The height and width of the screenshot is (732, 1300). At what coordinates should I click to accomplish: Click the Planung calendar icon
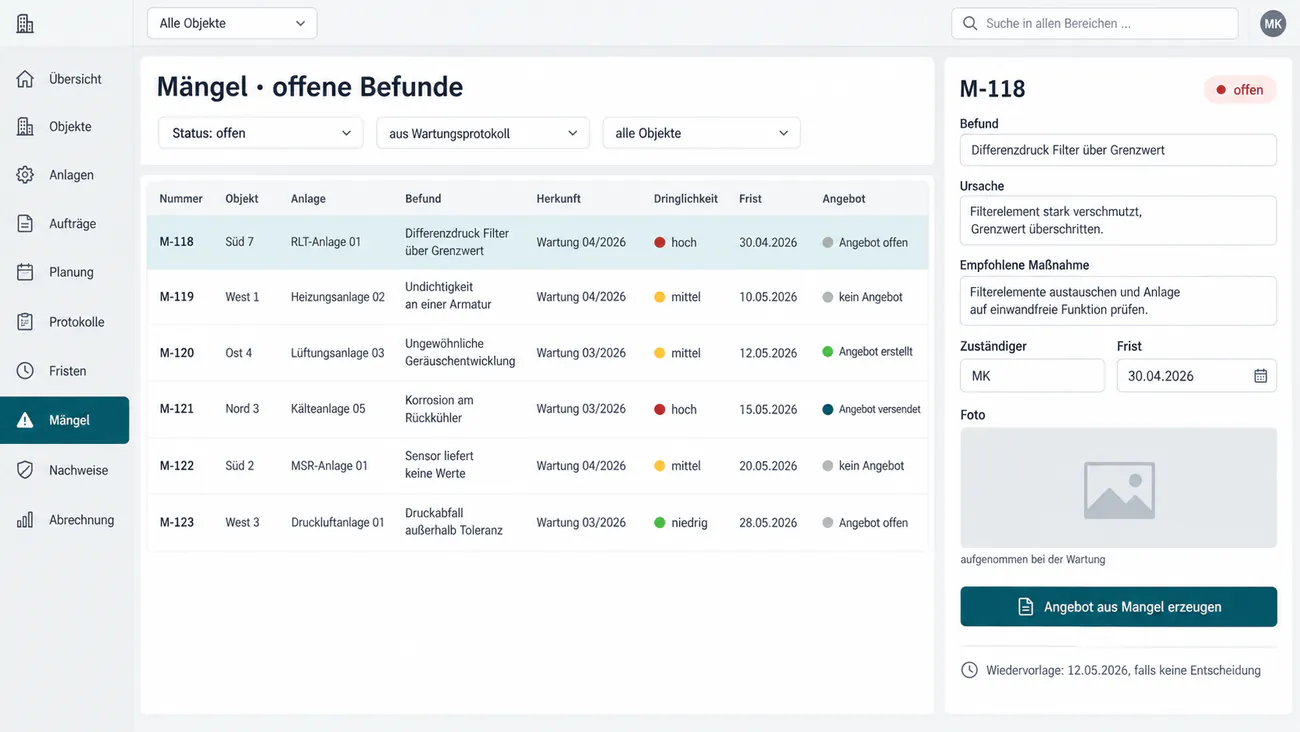(25, 272)
